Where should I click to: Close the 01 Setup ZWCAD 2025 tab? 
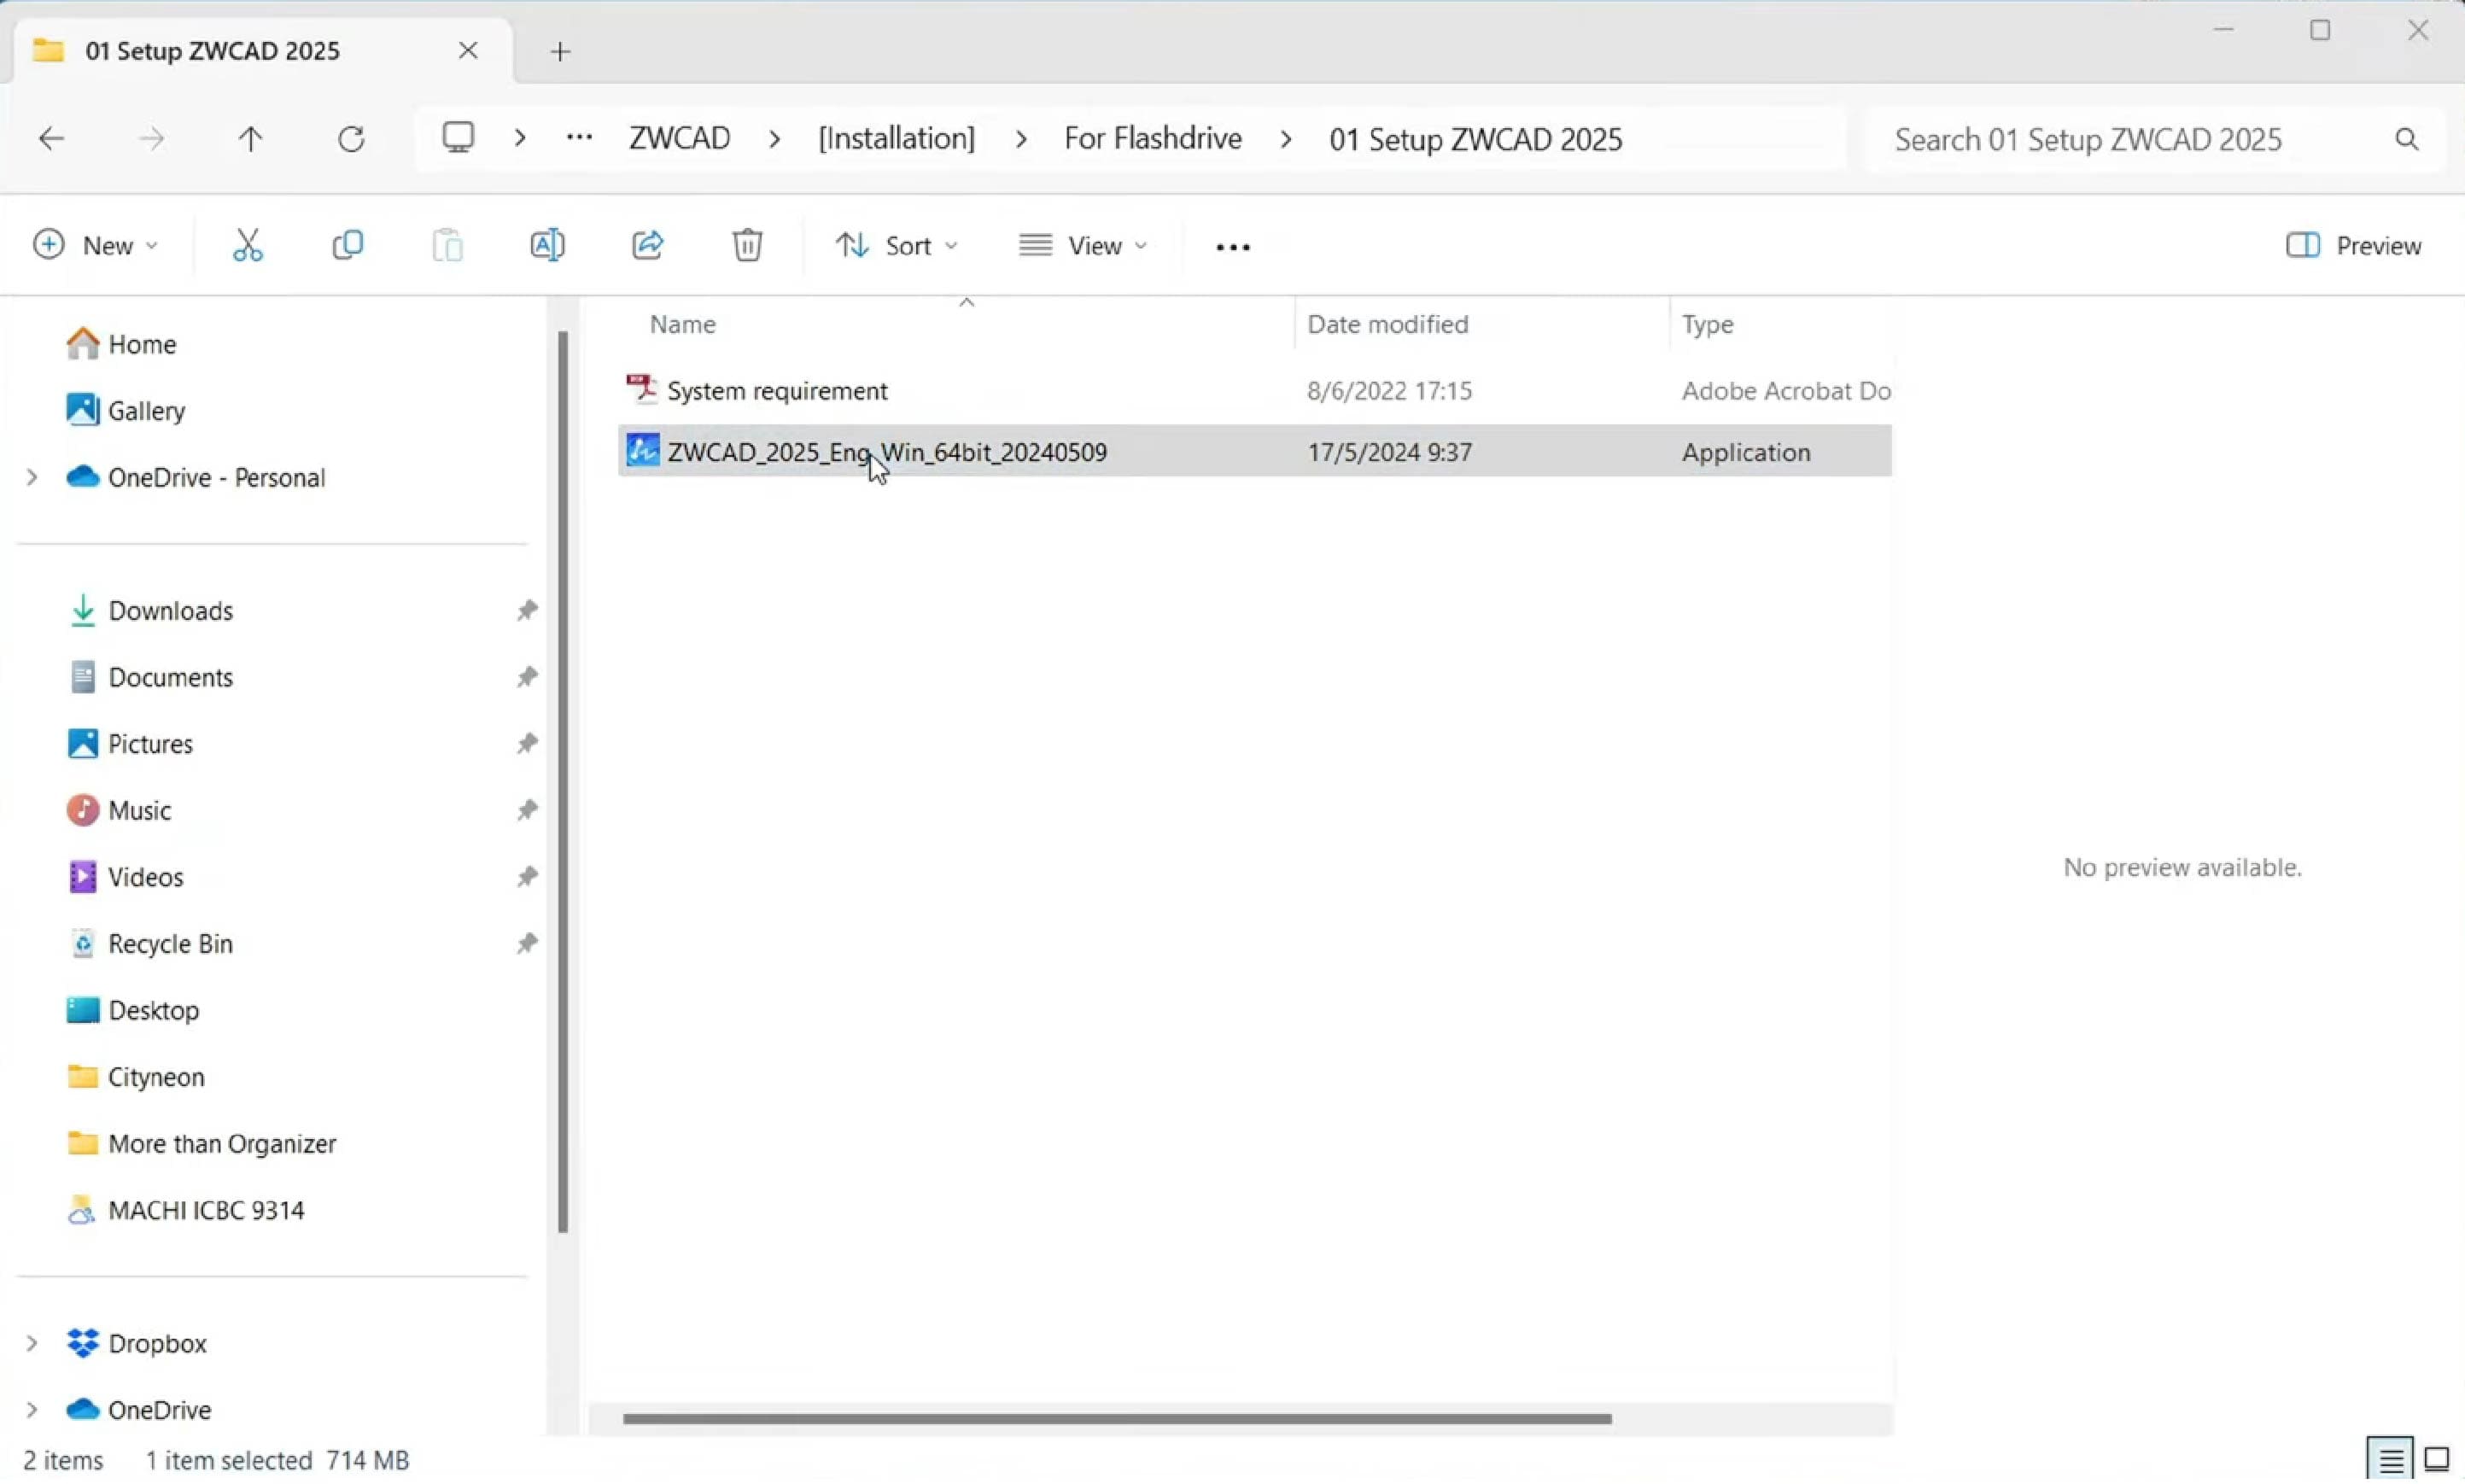[467, 50]
